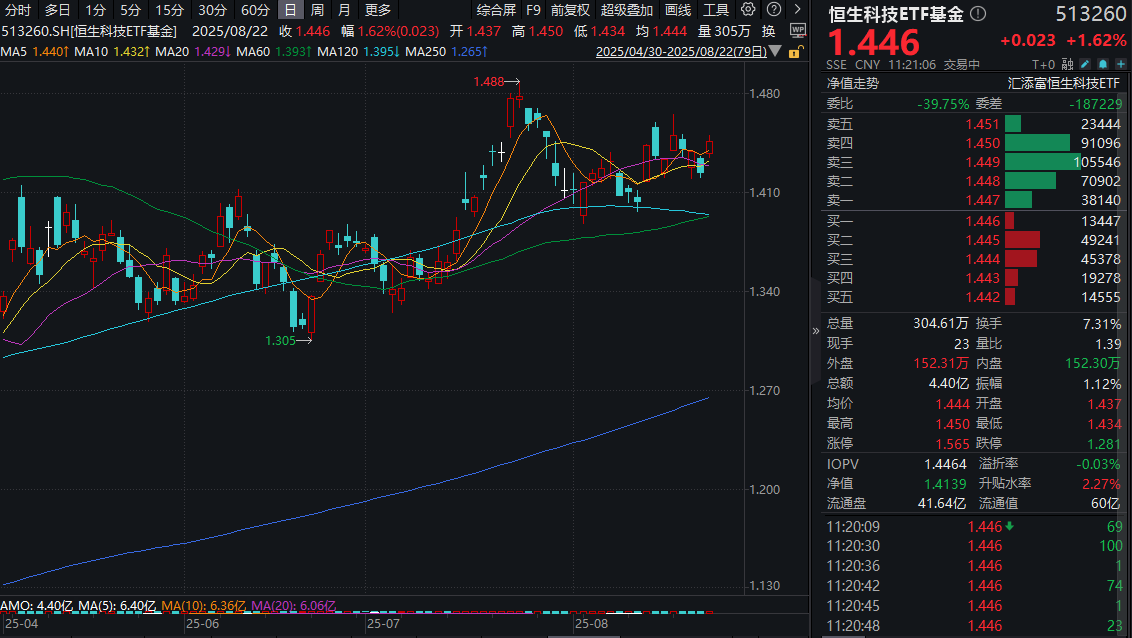1132x638 pixels.
Task: Click the 融 margin indicator
Action: click(x=1067, y=64)
